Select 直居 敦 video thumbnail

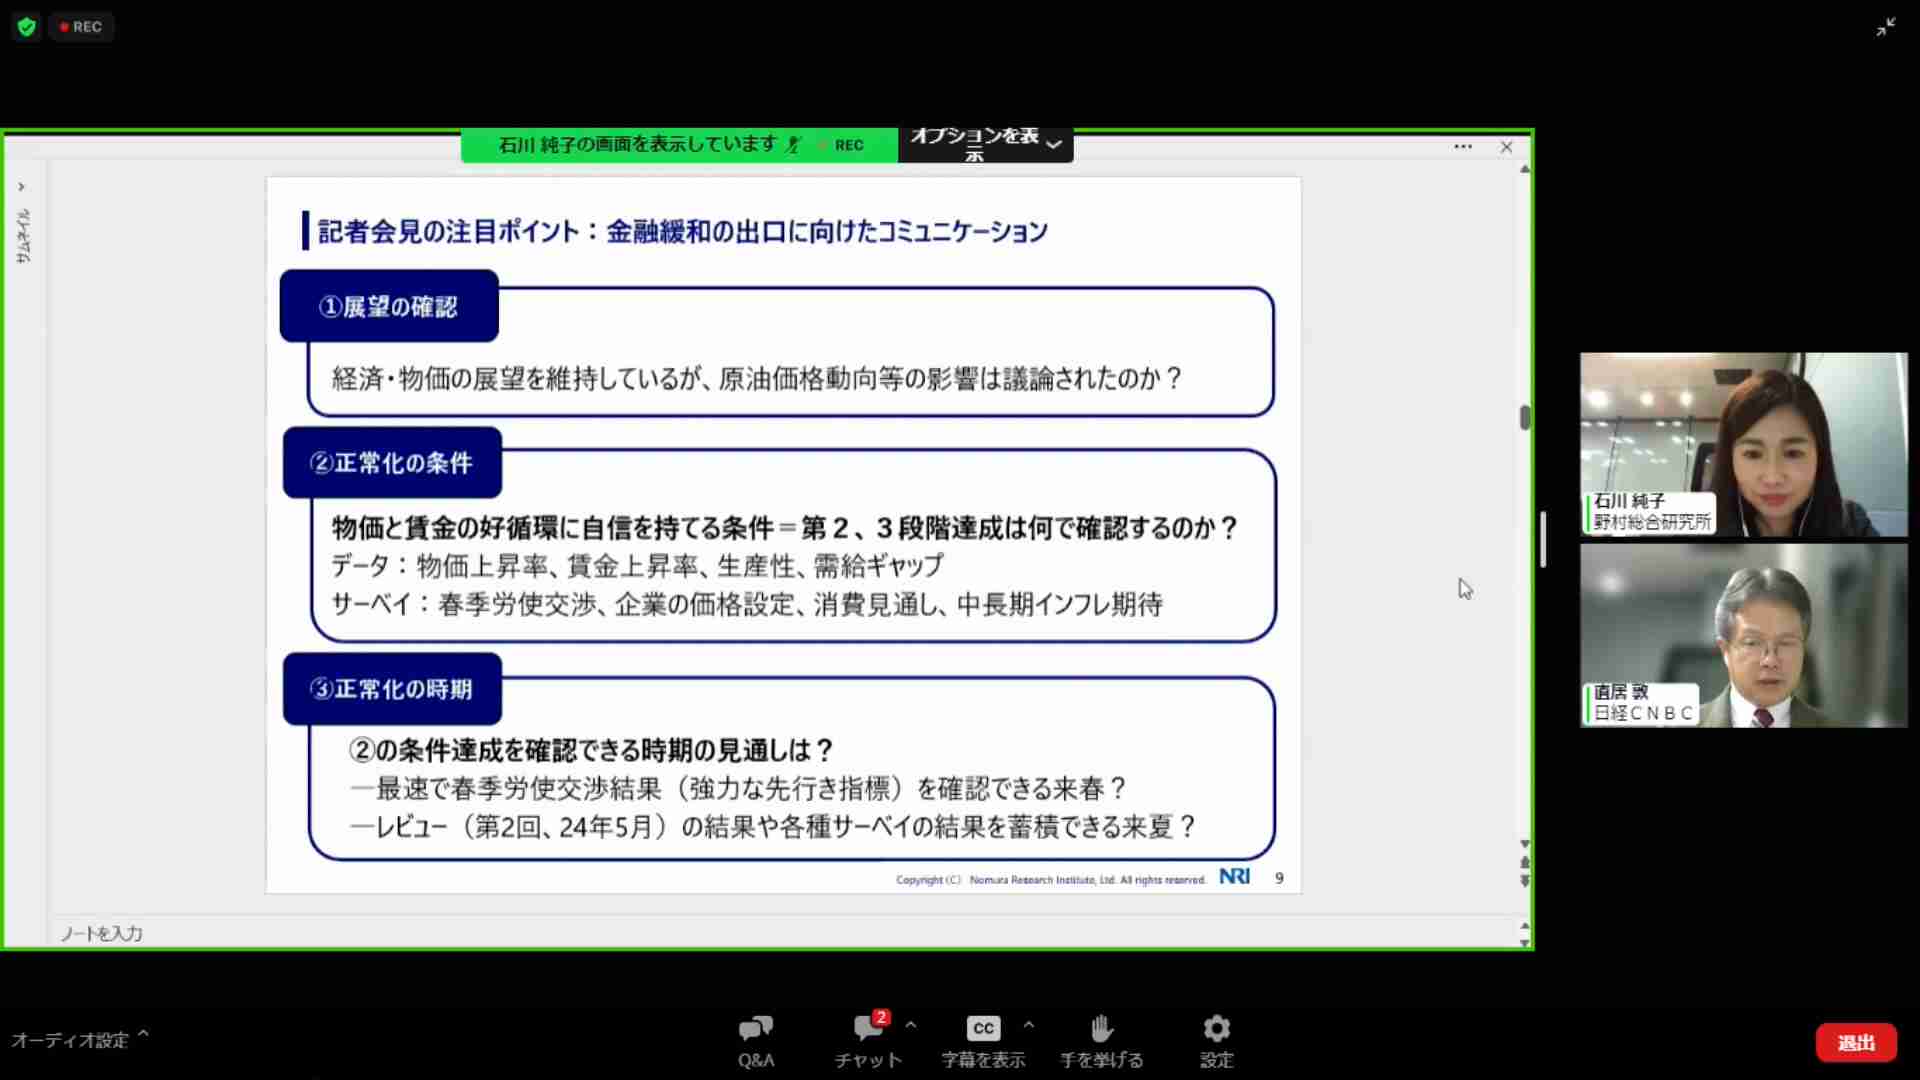pos(1743,635)
